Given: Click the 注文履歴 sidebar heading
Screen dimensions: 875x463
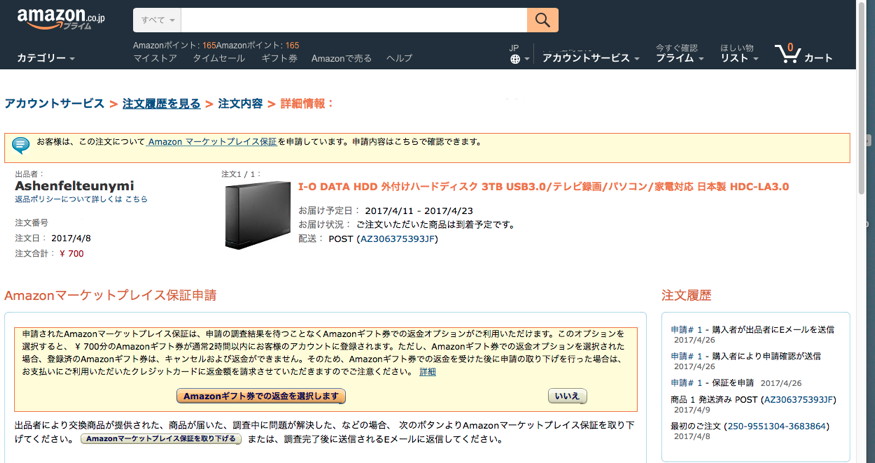Looking at the screenshot, I should click(686, 295).
